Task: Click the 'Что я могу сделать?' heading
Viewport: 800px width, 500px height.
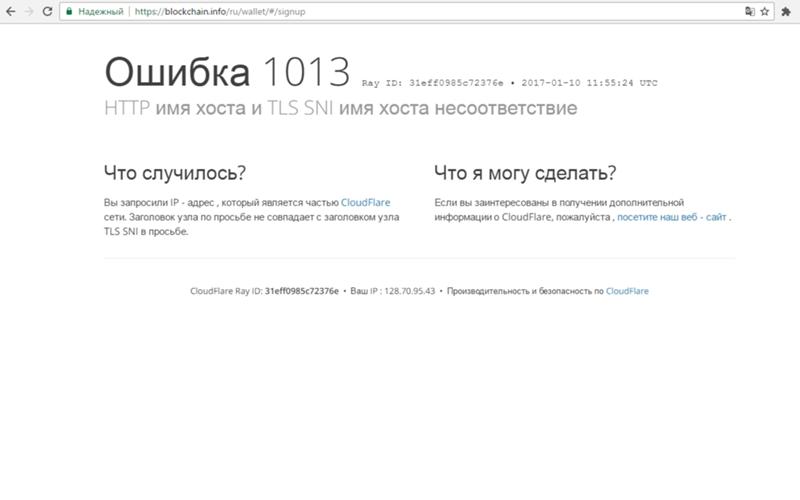Action: point(525,173)
